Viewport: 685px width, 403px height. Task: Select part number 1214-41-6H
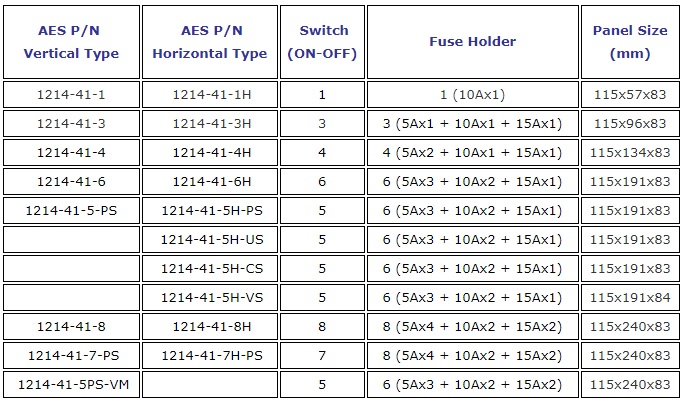[212, 181]
